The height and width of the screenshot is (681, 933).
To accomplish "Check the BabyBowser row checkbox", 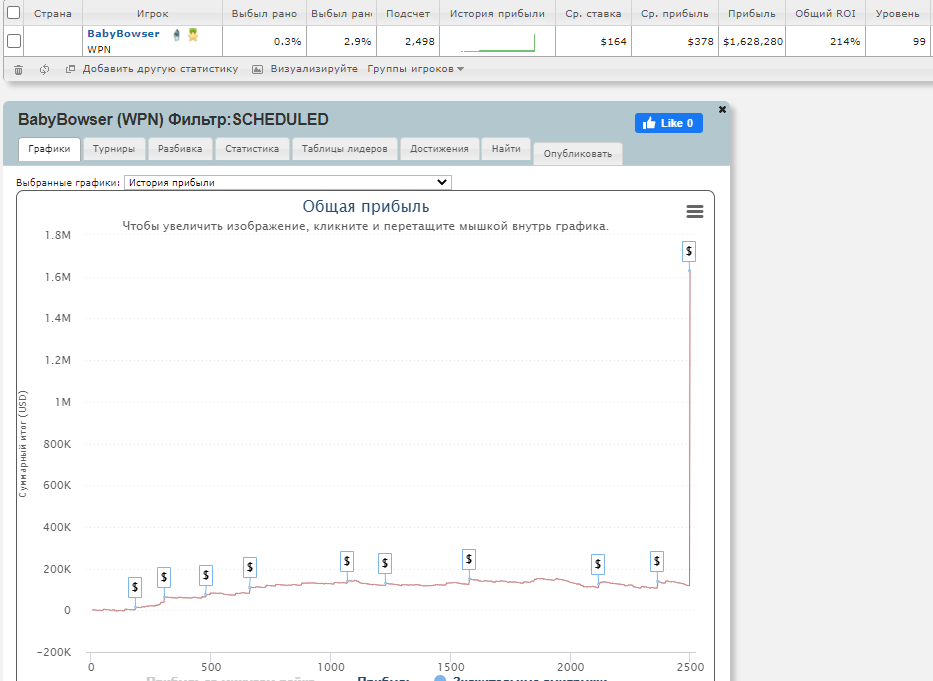I will [14, 41].
